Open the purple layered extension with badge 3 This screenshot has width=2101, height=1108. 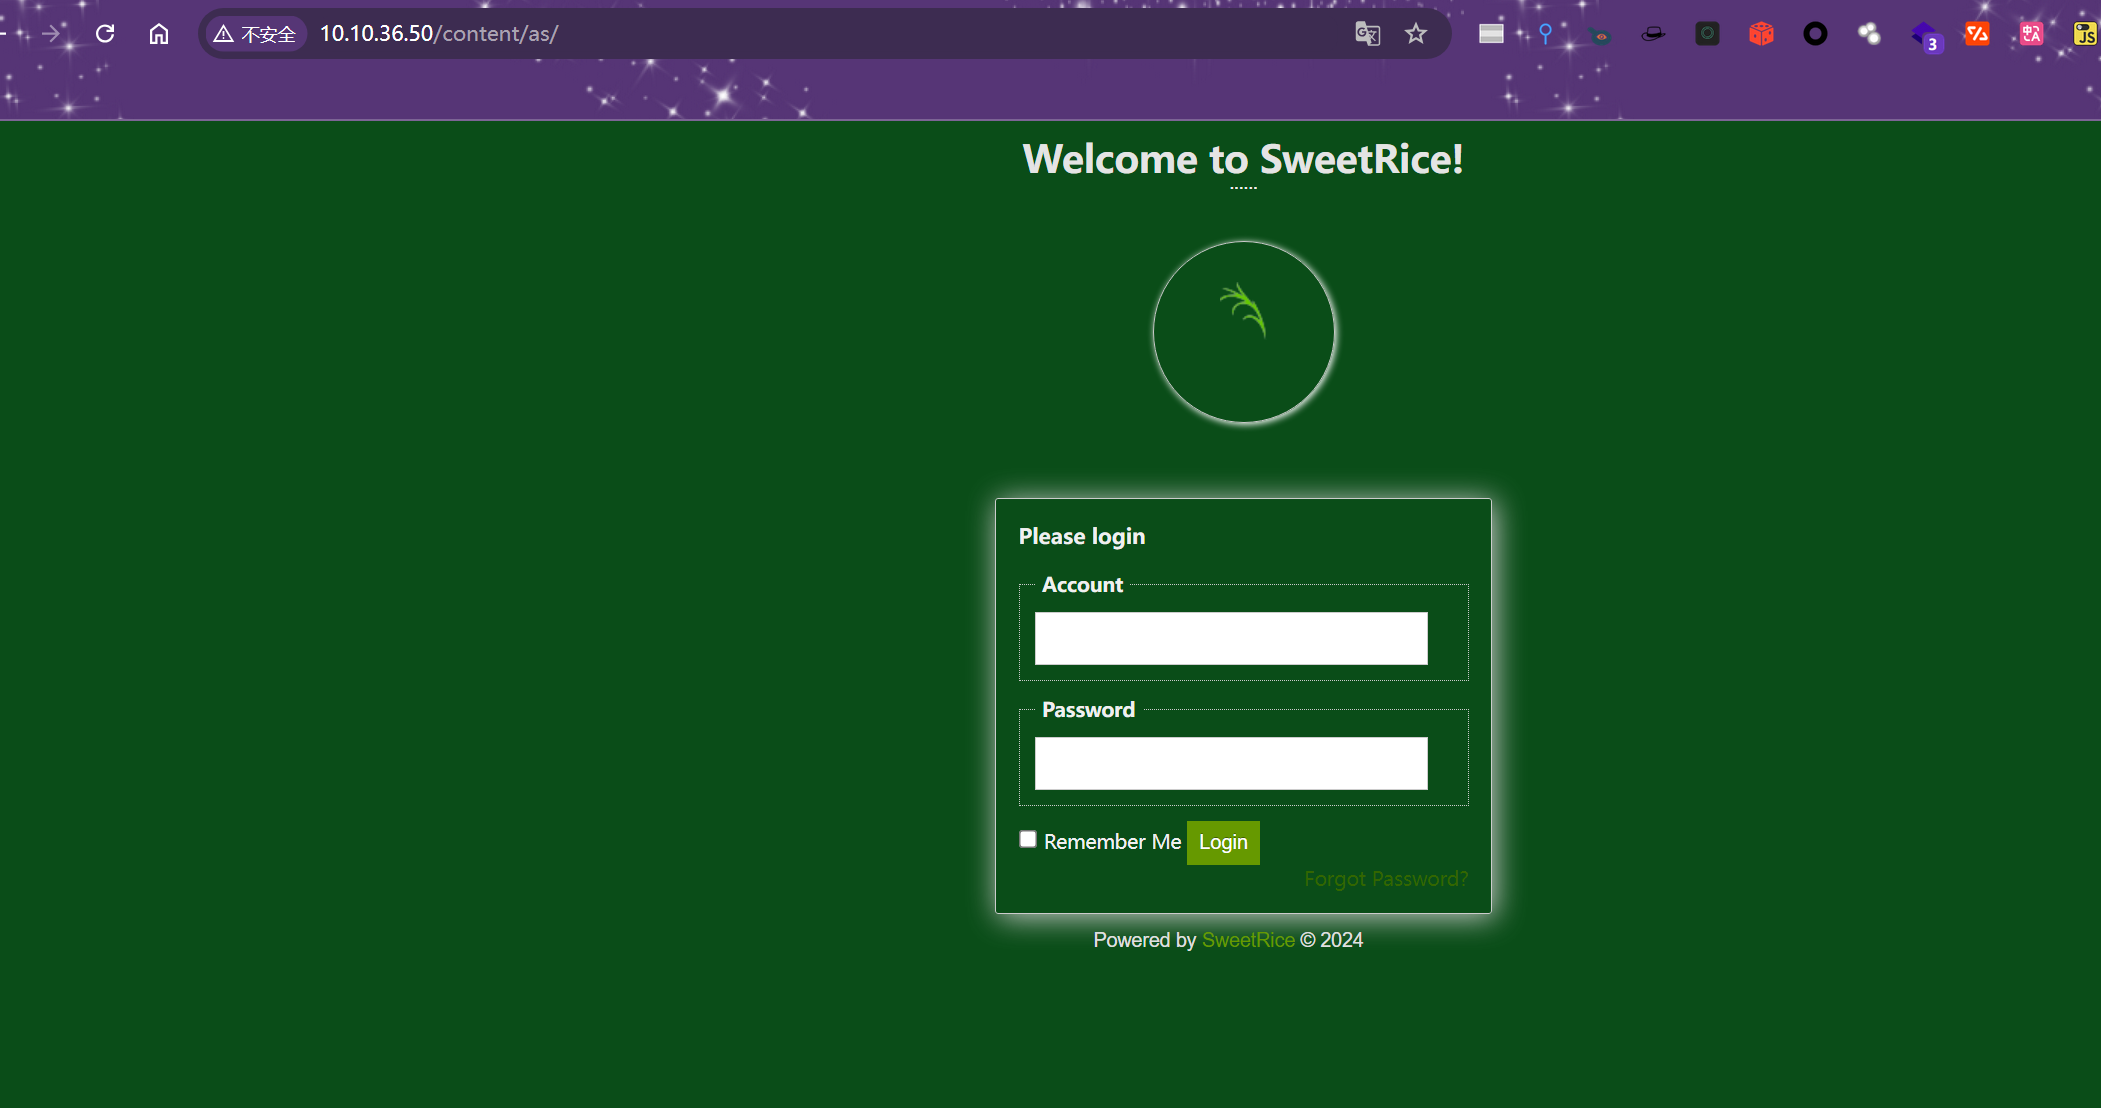click(x=1924, y=36)
